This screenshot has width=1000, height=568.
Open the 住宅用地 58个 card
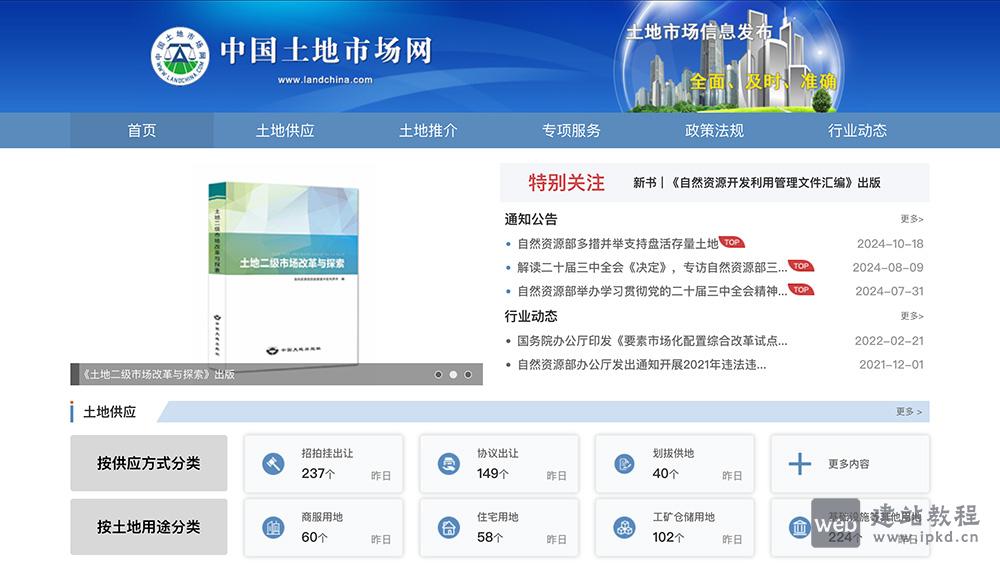click(x=499, y=527)
